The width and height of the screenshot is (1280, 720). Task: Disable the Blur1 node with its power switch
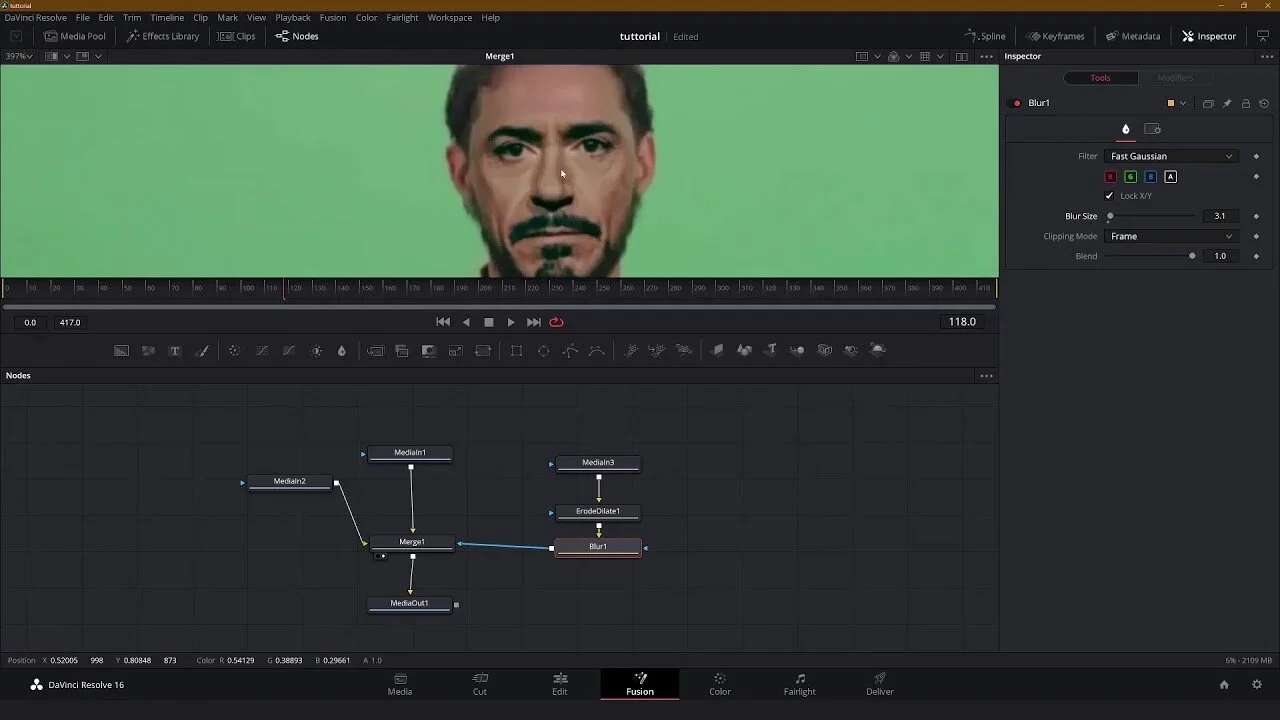tap(1017, 102)
